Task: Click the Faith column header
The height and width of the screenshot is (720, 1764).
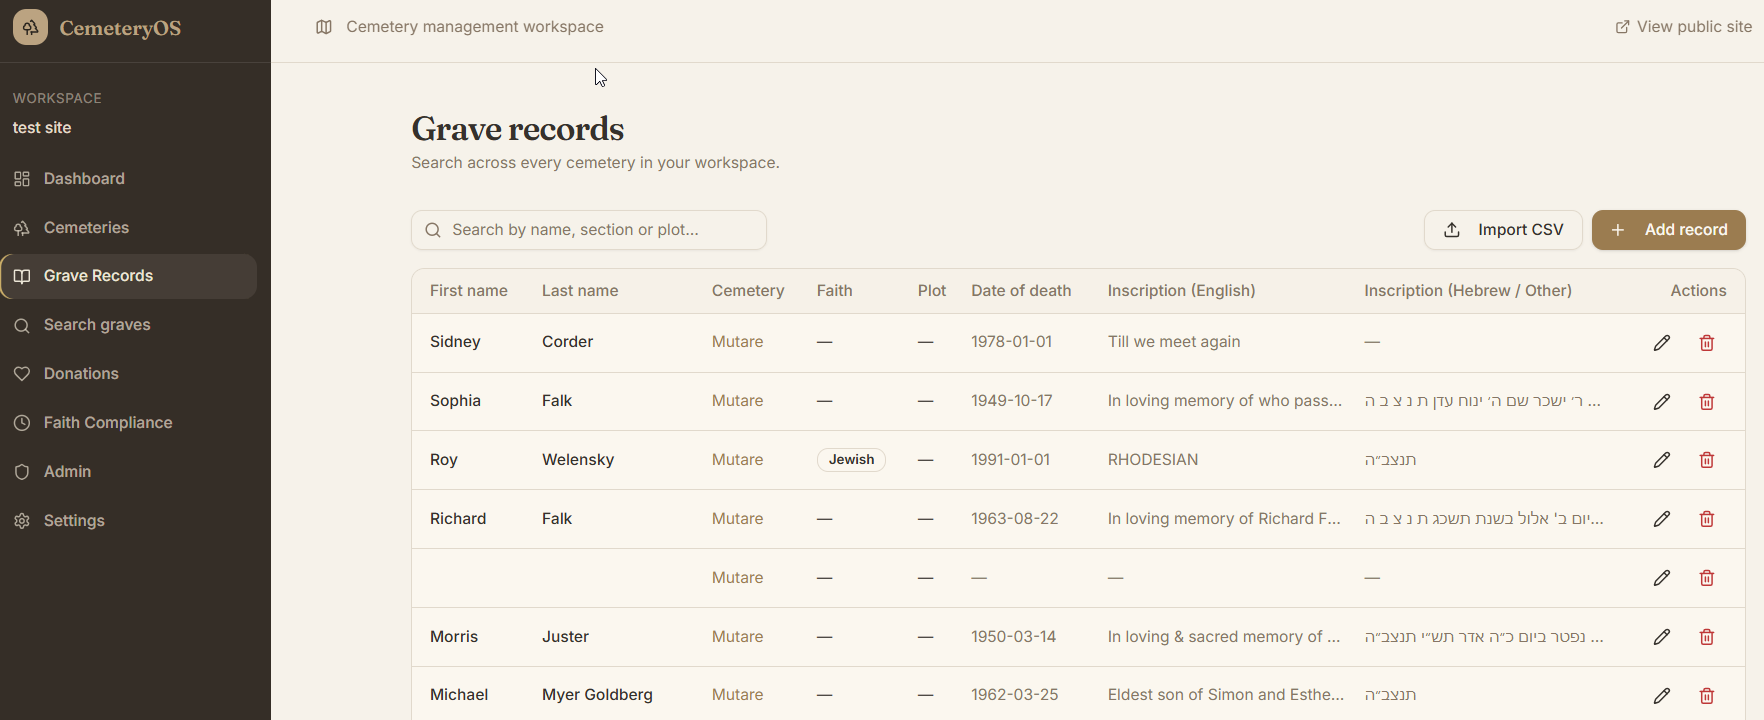Action: pyautogui.click(x=835, y=291)
